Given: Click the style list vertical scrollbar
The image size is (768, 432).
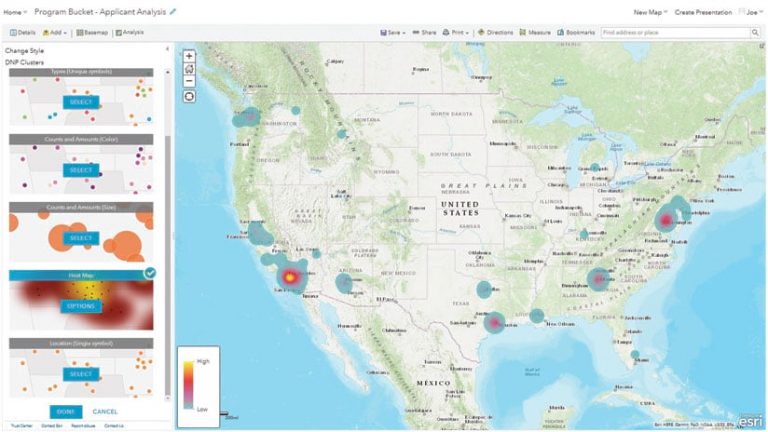Looking at the screenshot, I should click(168, 264).
